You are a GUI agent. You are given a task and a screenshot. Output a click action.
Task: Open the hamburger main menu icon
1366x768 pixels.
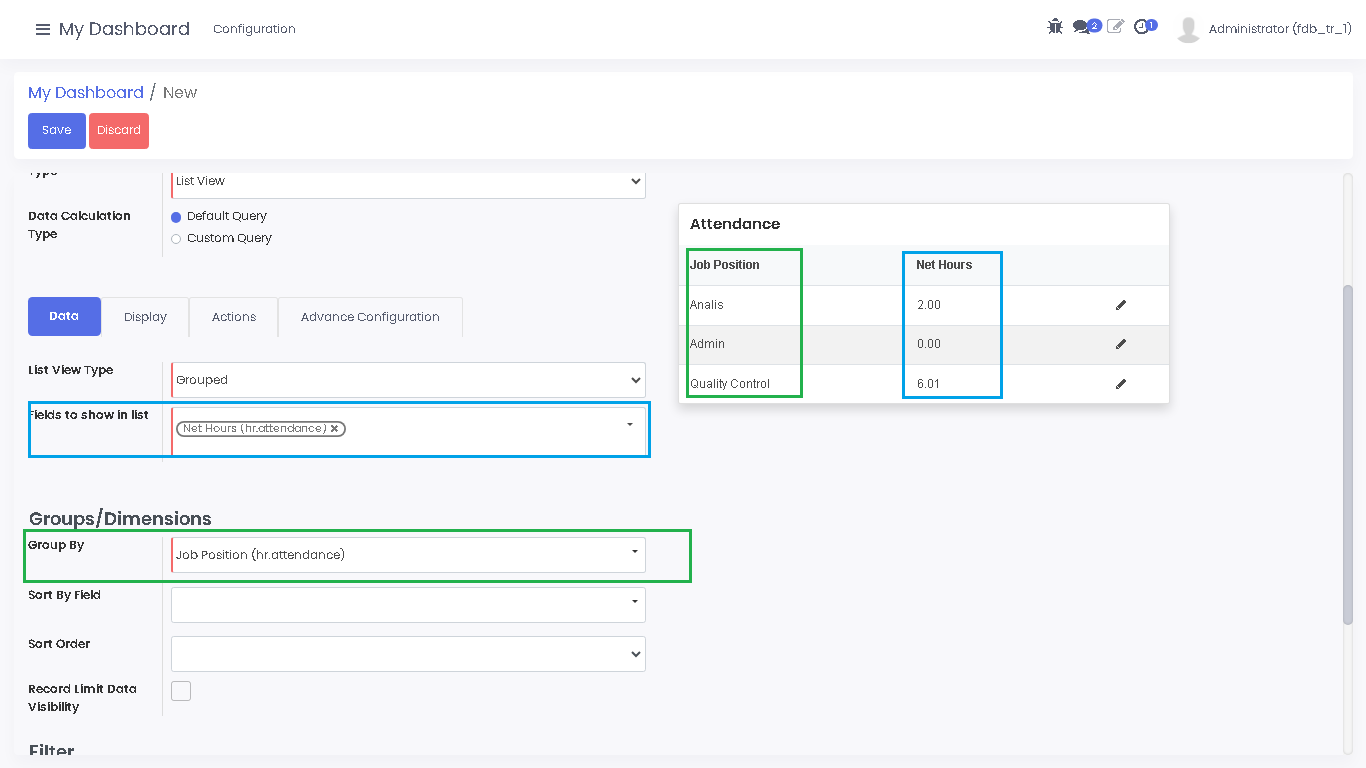tap(42, 29)
